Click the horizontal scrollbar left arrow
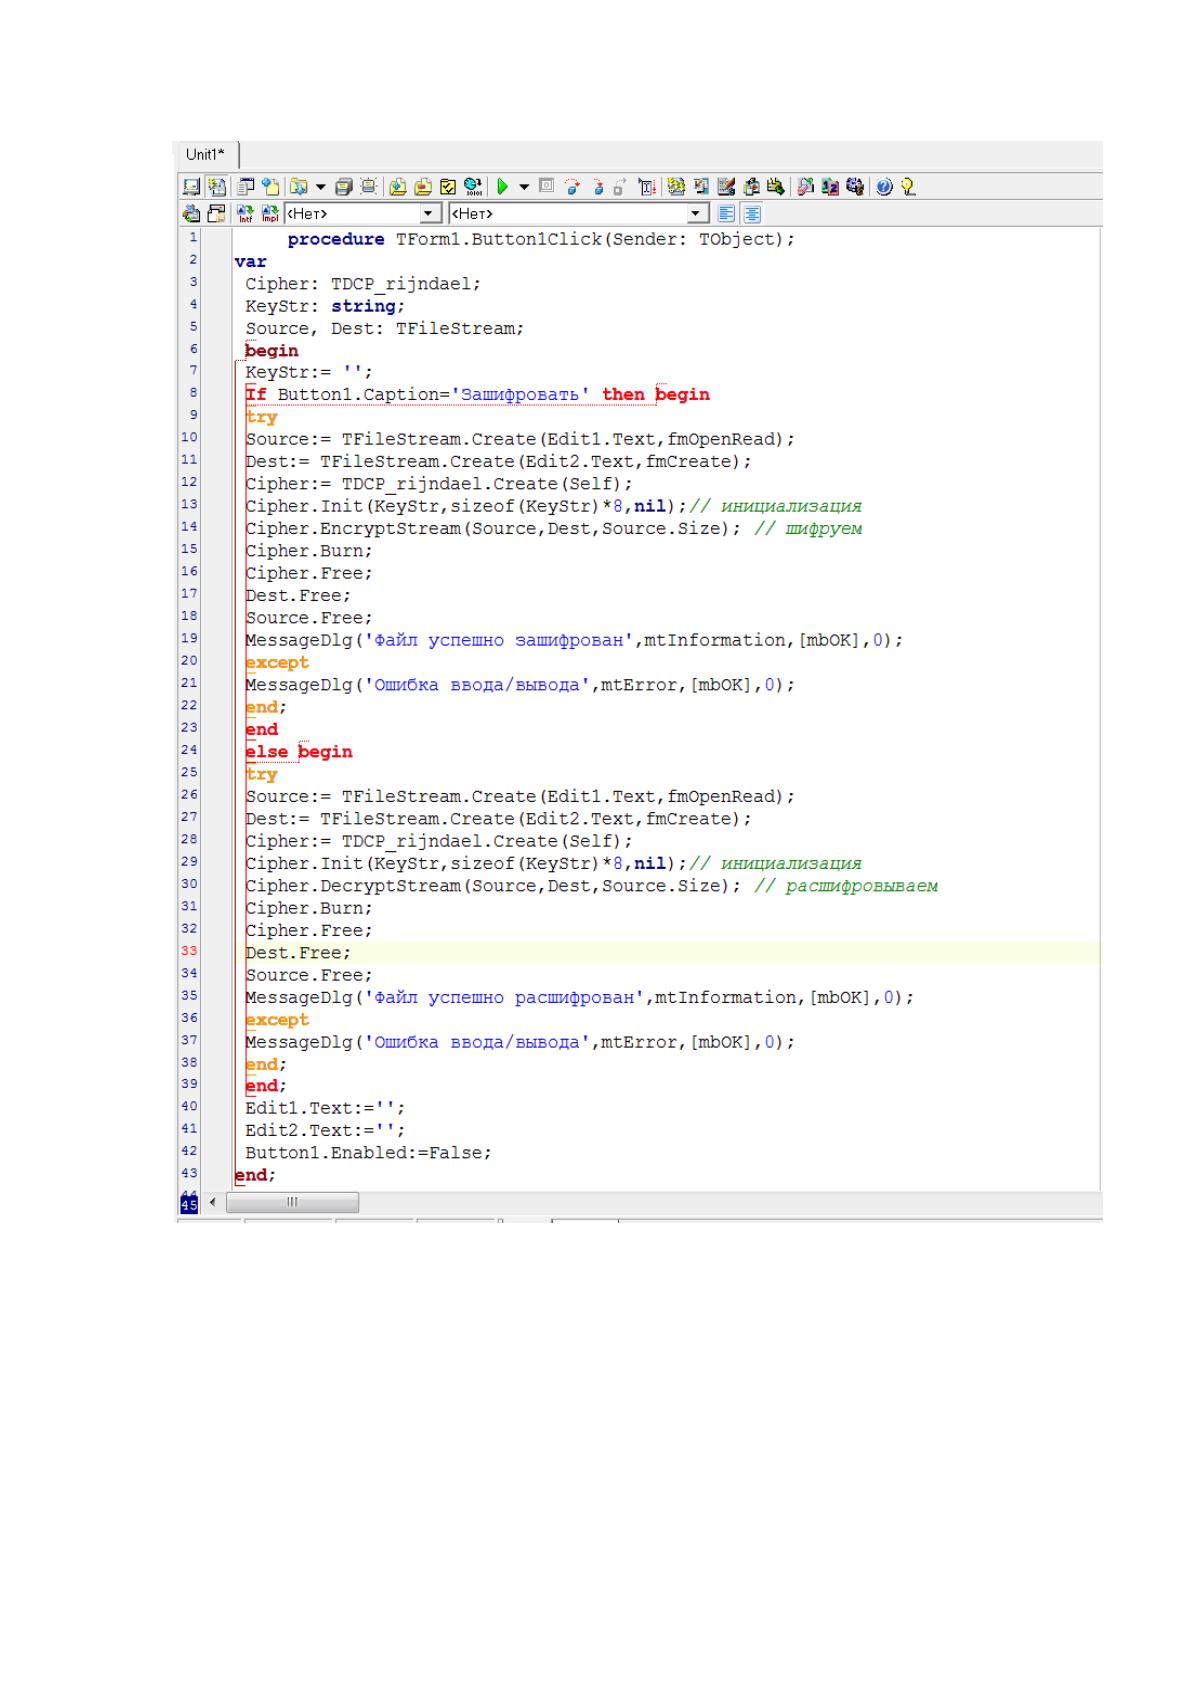 pyautogui.click(x=213, y=1202)
